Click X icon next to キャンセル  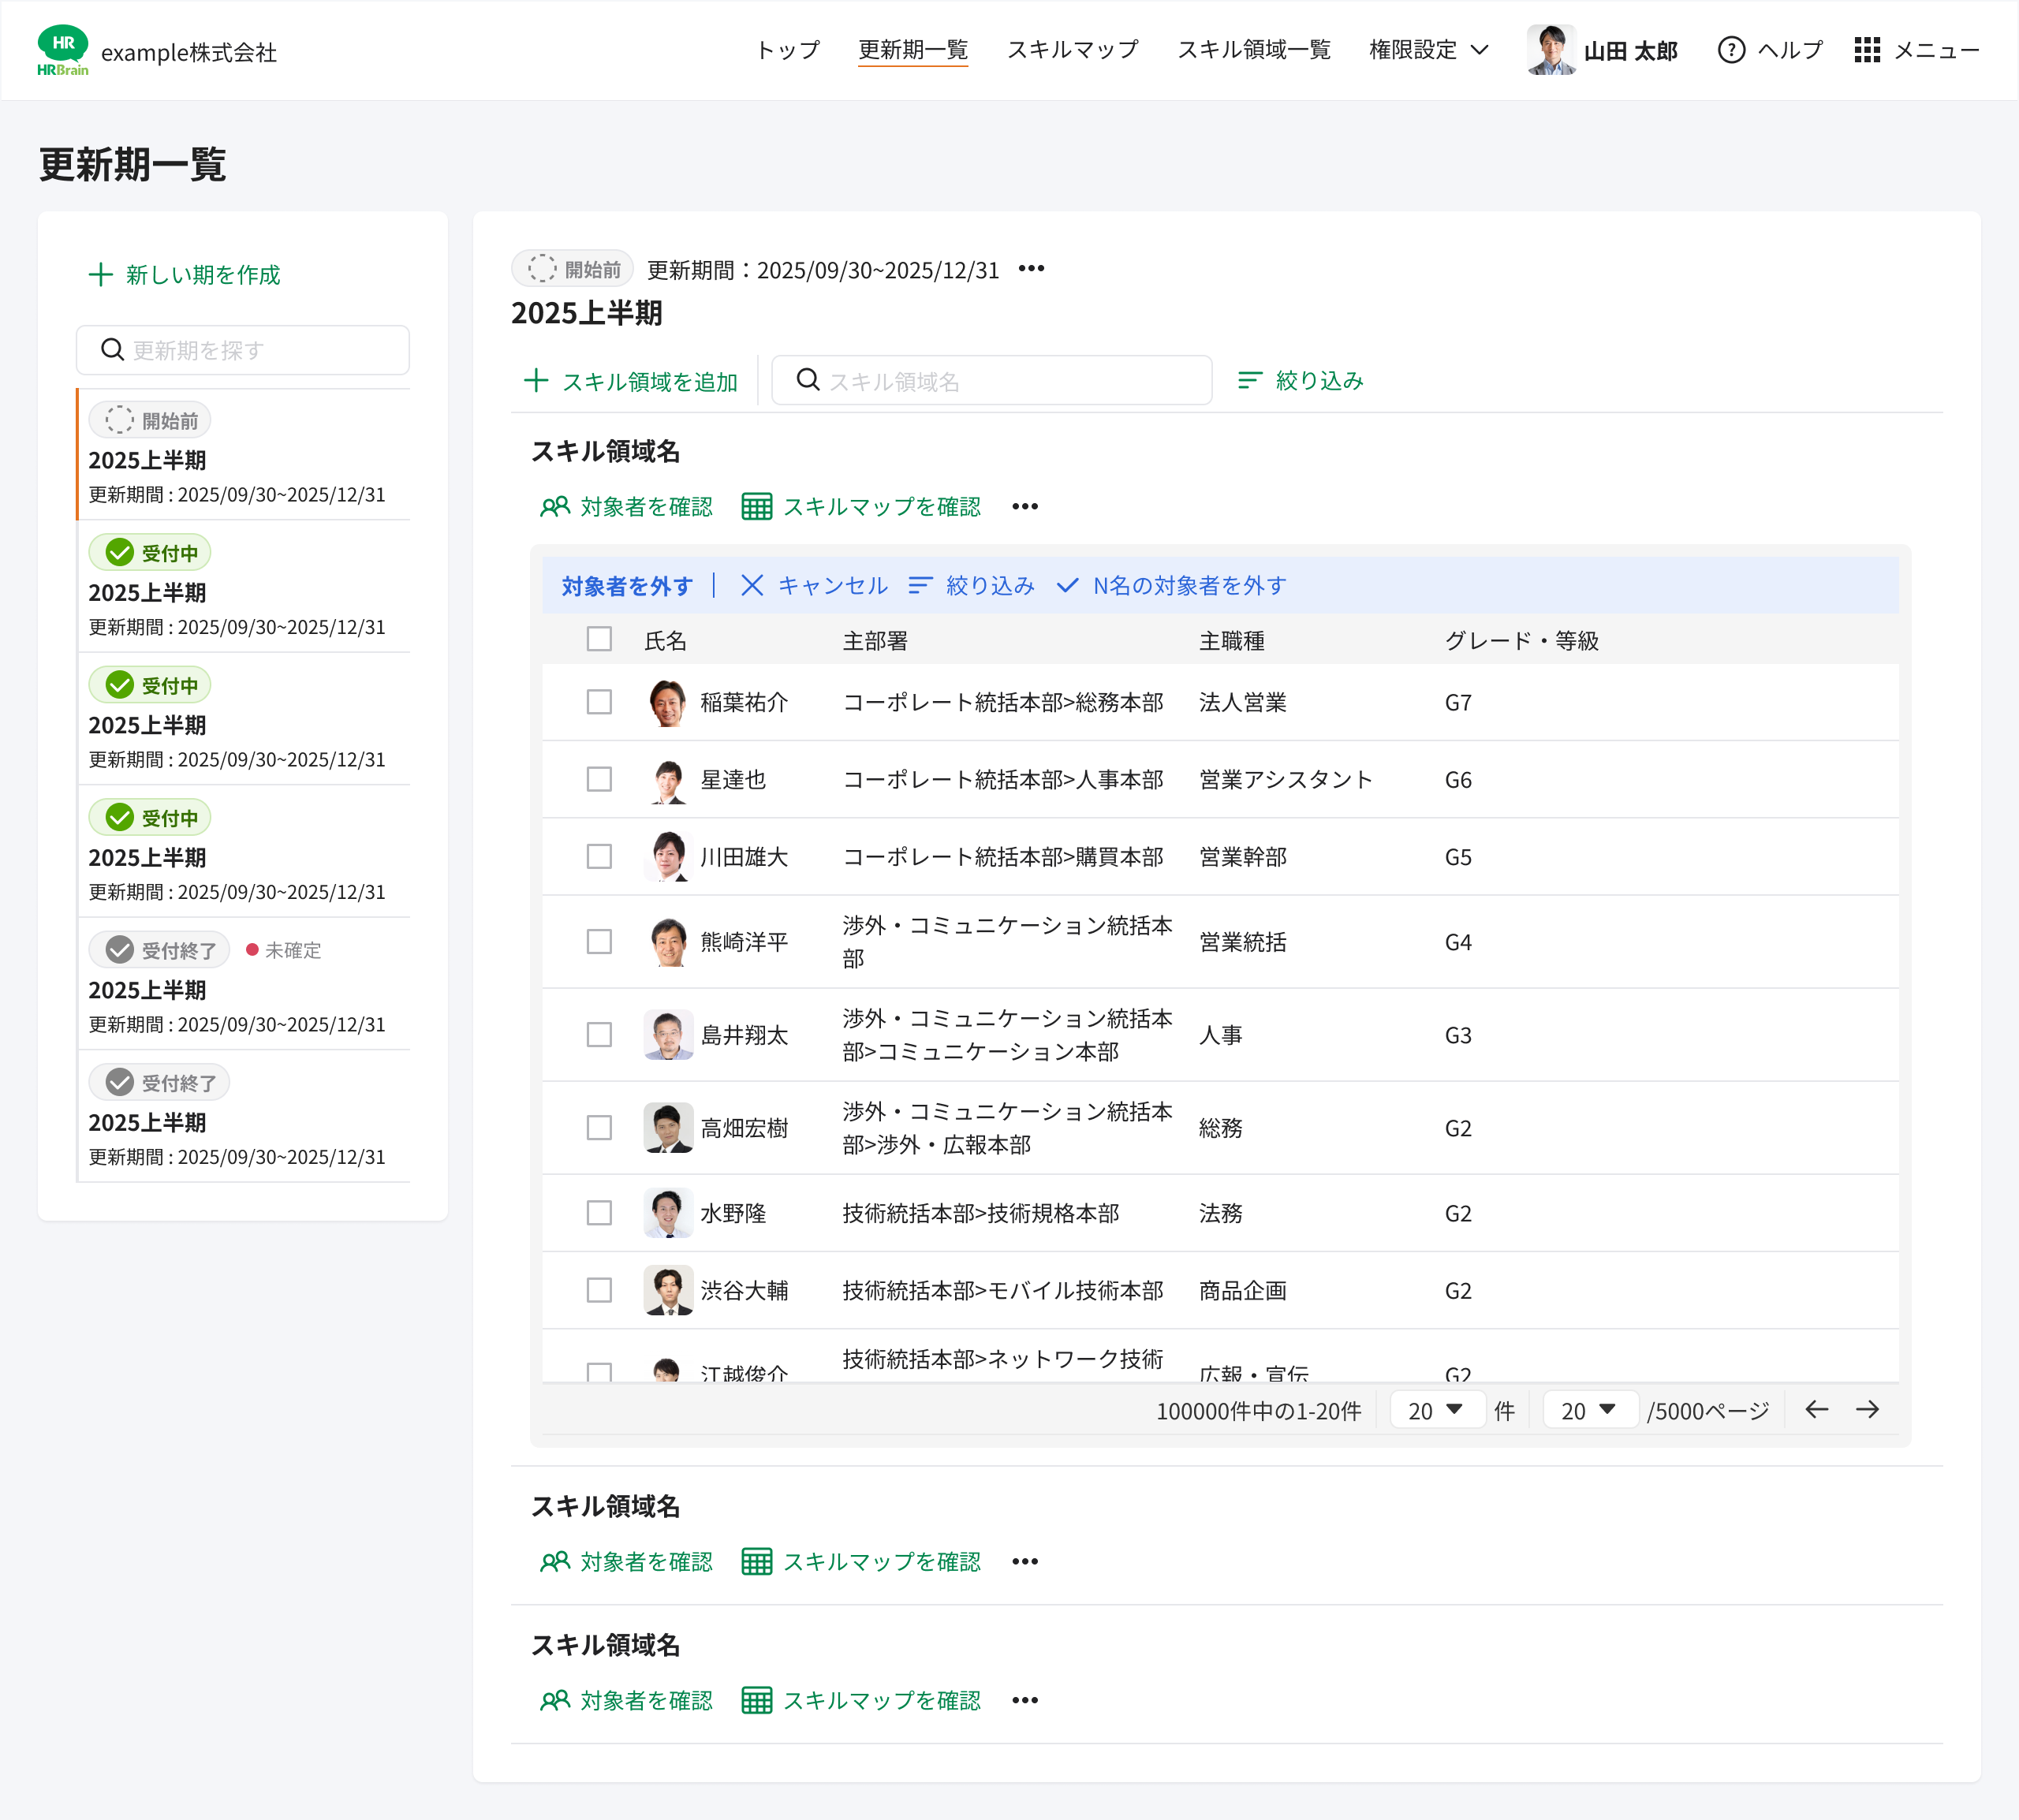[x=752, y=586]
